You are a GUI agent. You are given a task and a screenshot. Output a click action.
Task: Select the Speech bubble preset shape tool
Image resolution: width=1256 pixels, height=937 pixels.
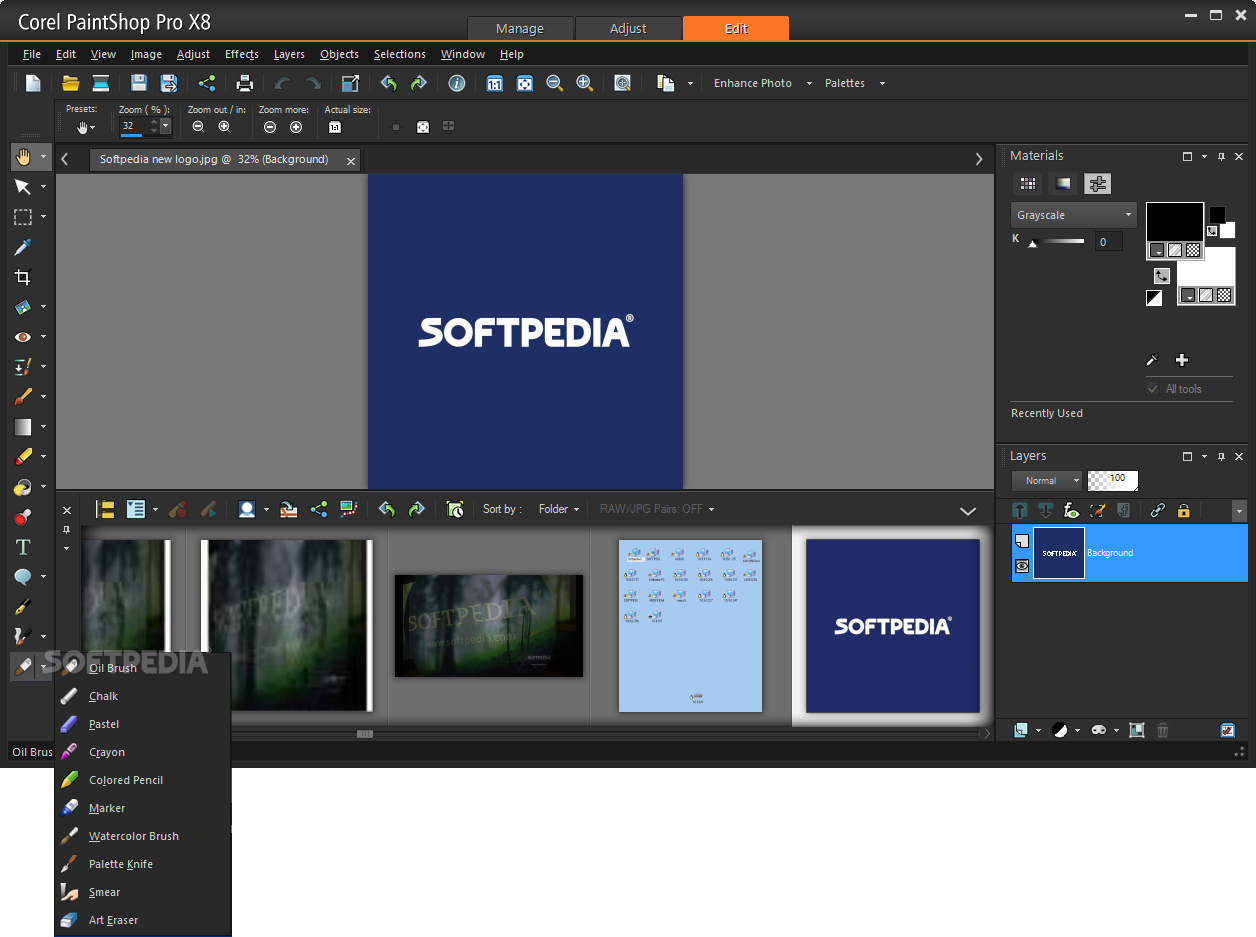click(x=23, y=577)
